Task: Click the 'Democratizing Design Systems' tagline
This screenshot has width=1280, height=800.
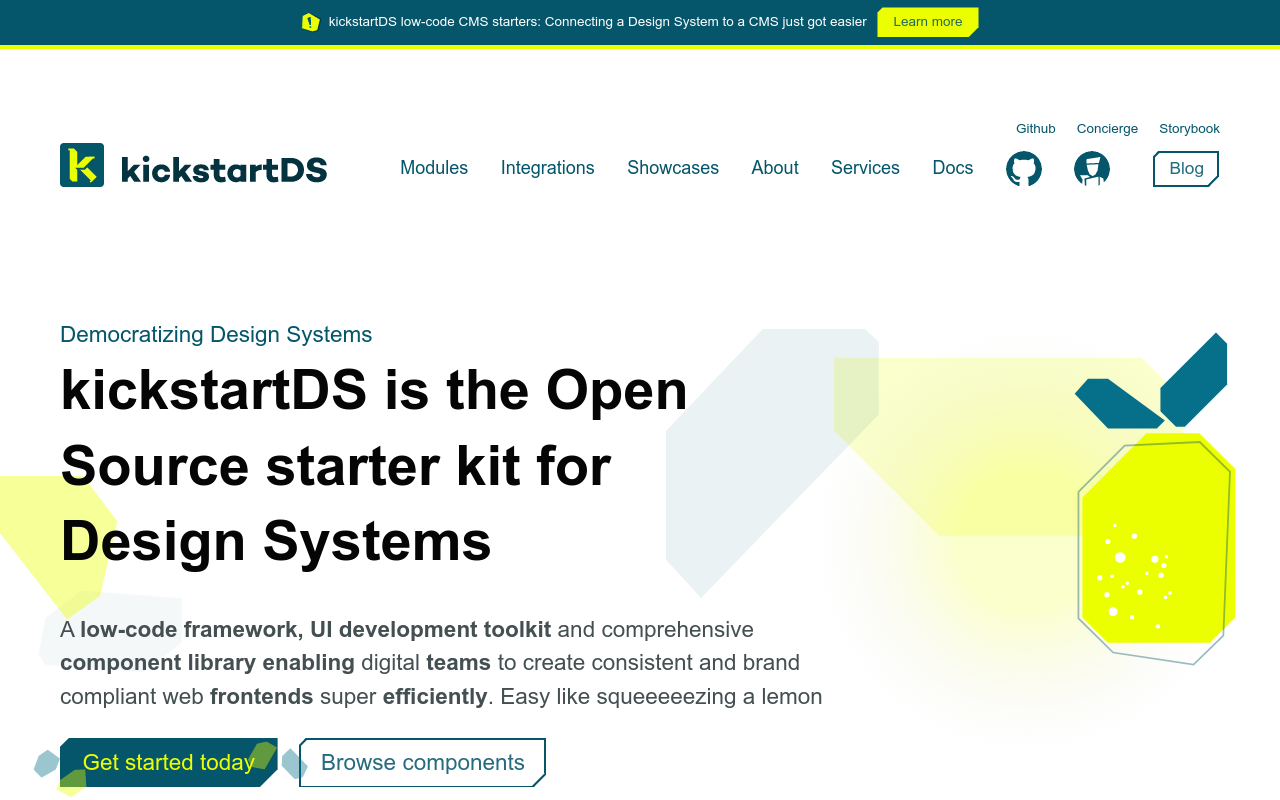Action: 216,334
